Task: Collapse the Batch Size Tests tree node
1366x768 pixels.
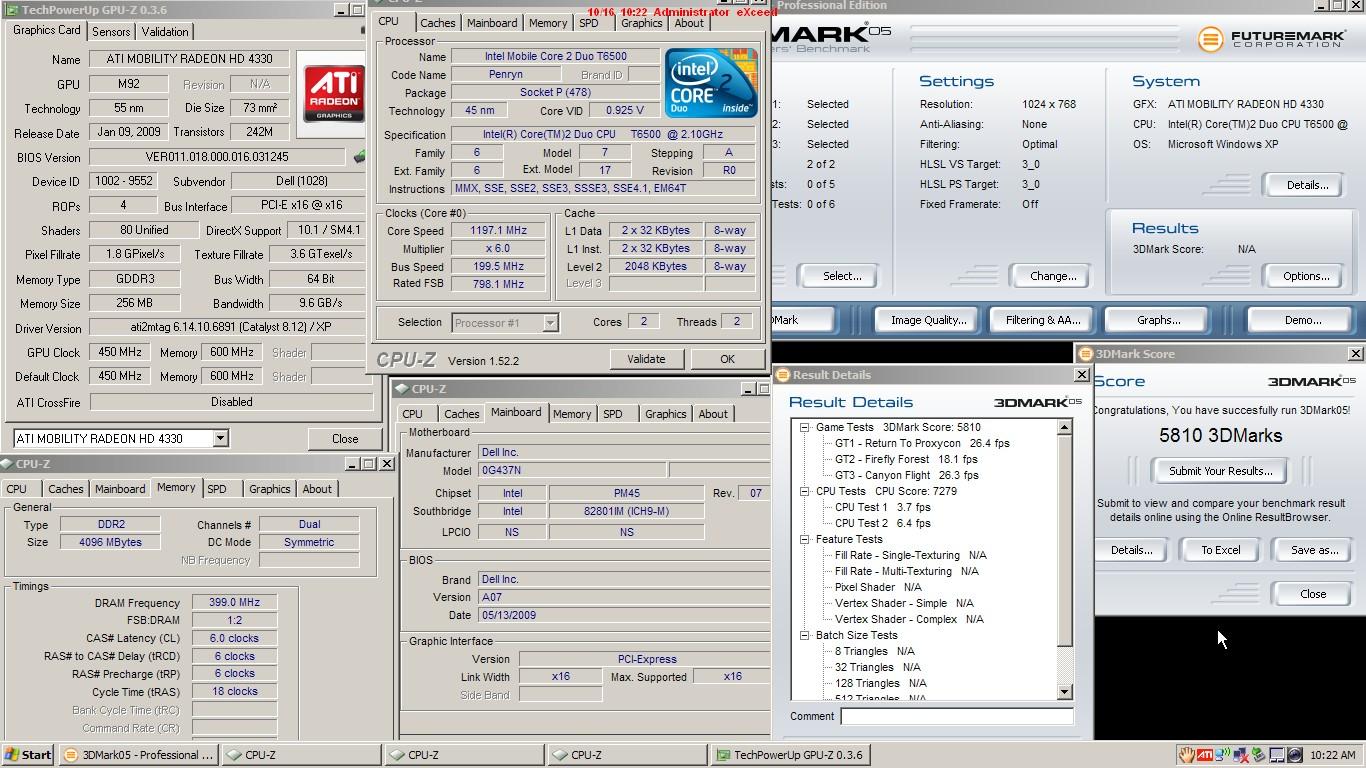Action: click(804, 635)
